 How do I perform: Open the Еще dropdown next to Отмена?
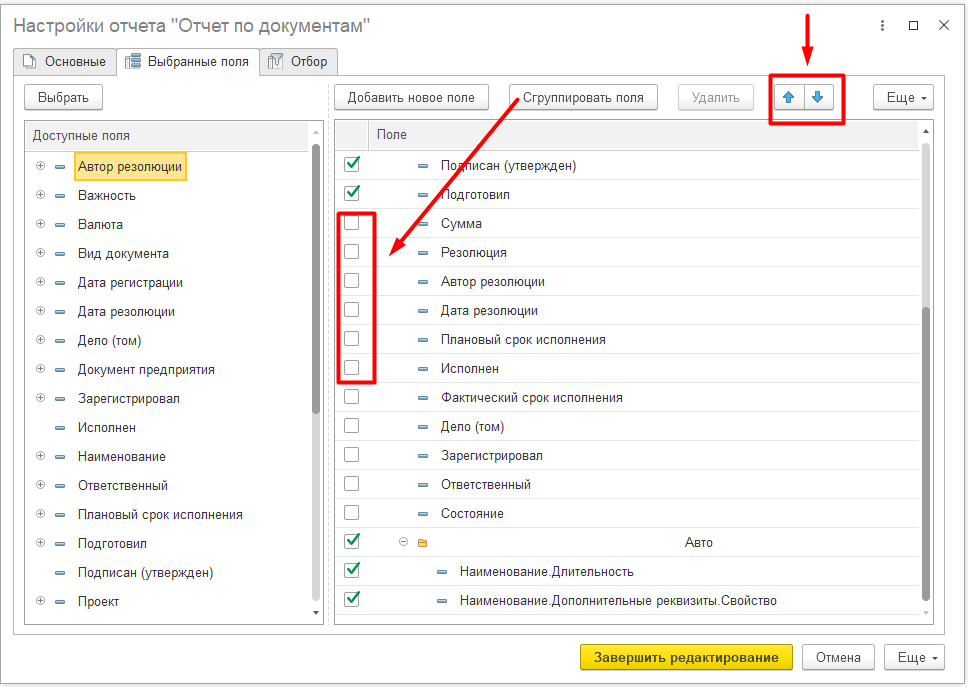[914, 657]
